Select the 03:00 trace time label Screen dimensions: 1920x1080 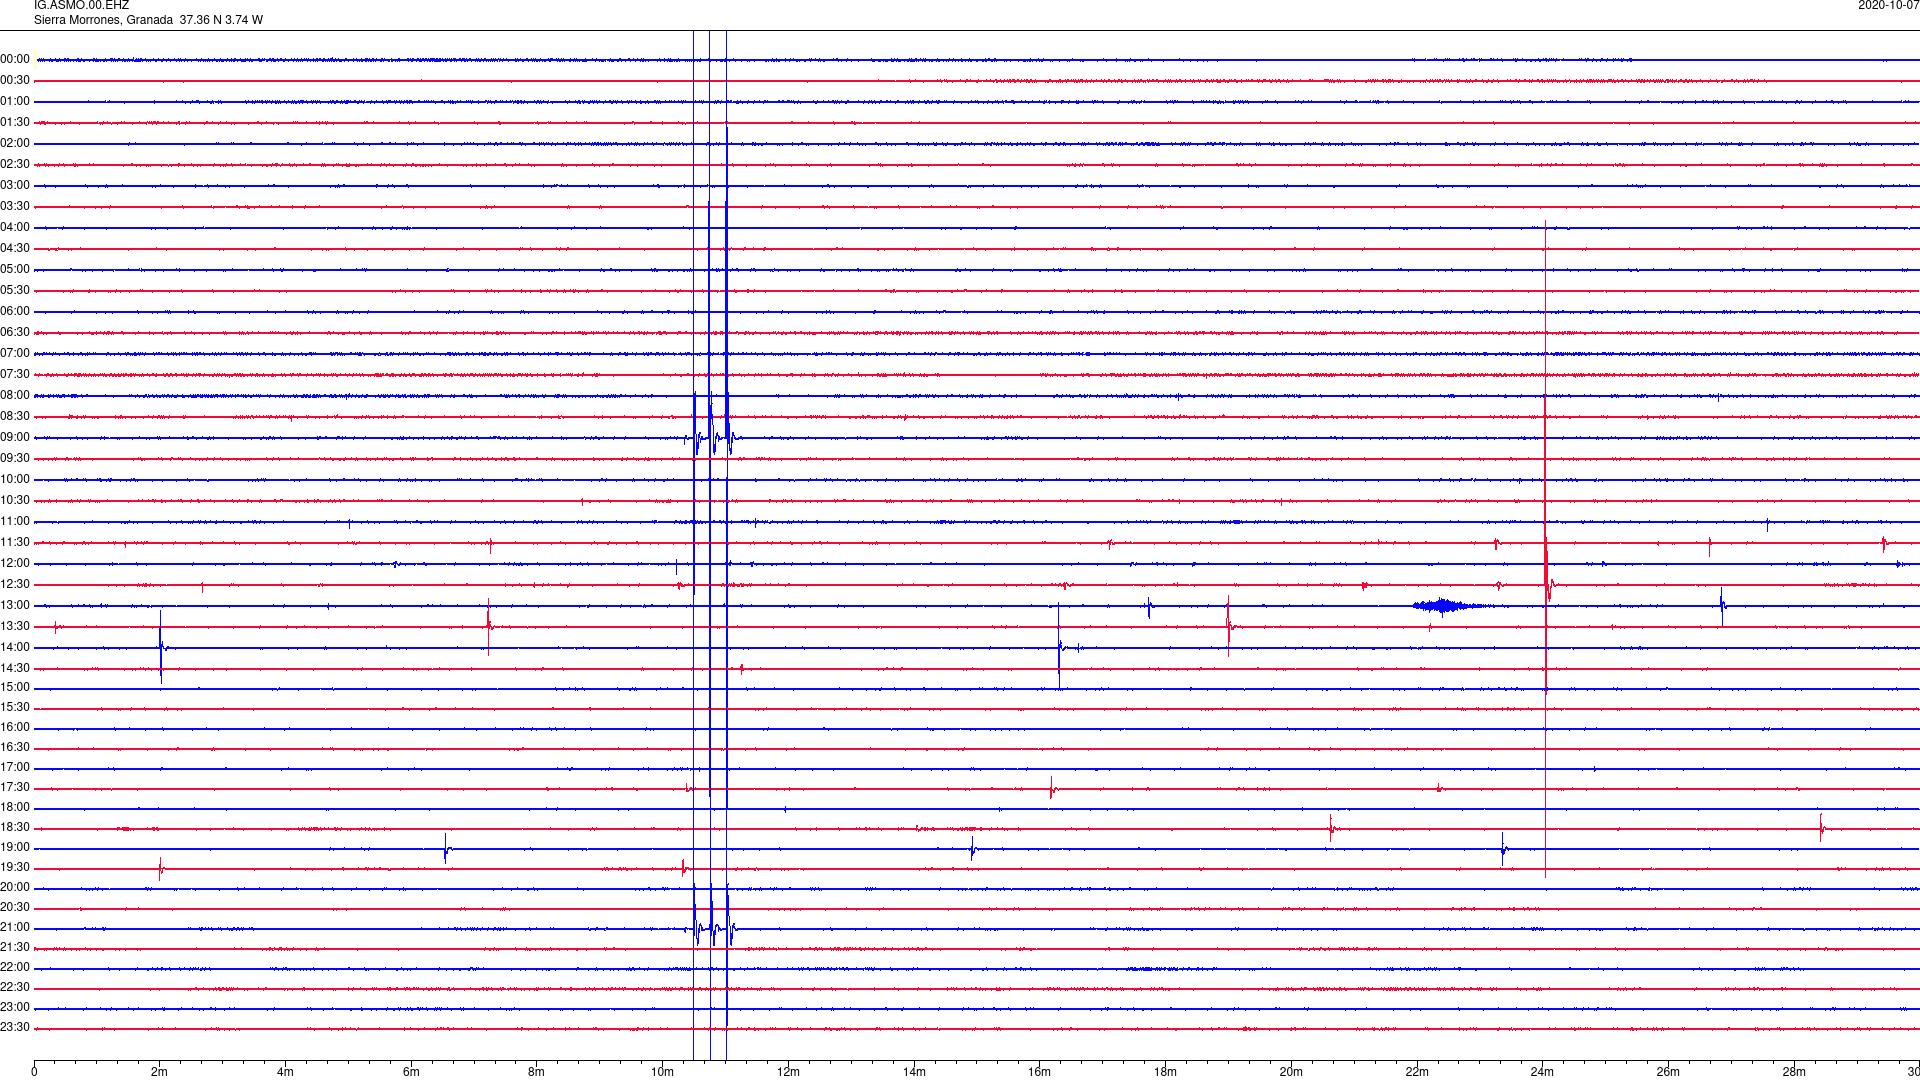(15, 186)
